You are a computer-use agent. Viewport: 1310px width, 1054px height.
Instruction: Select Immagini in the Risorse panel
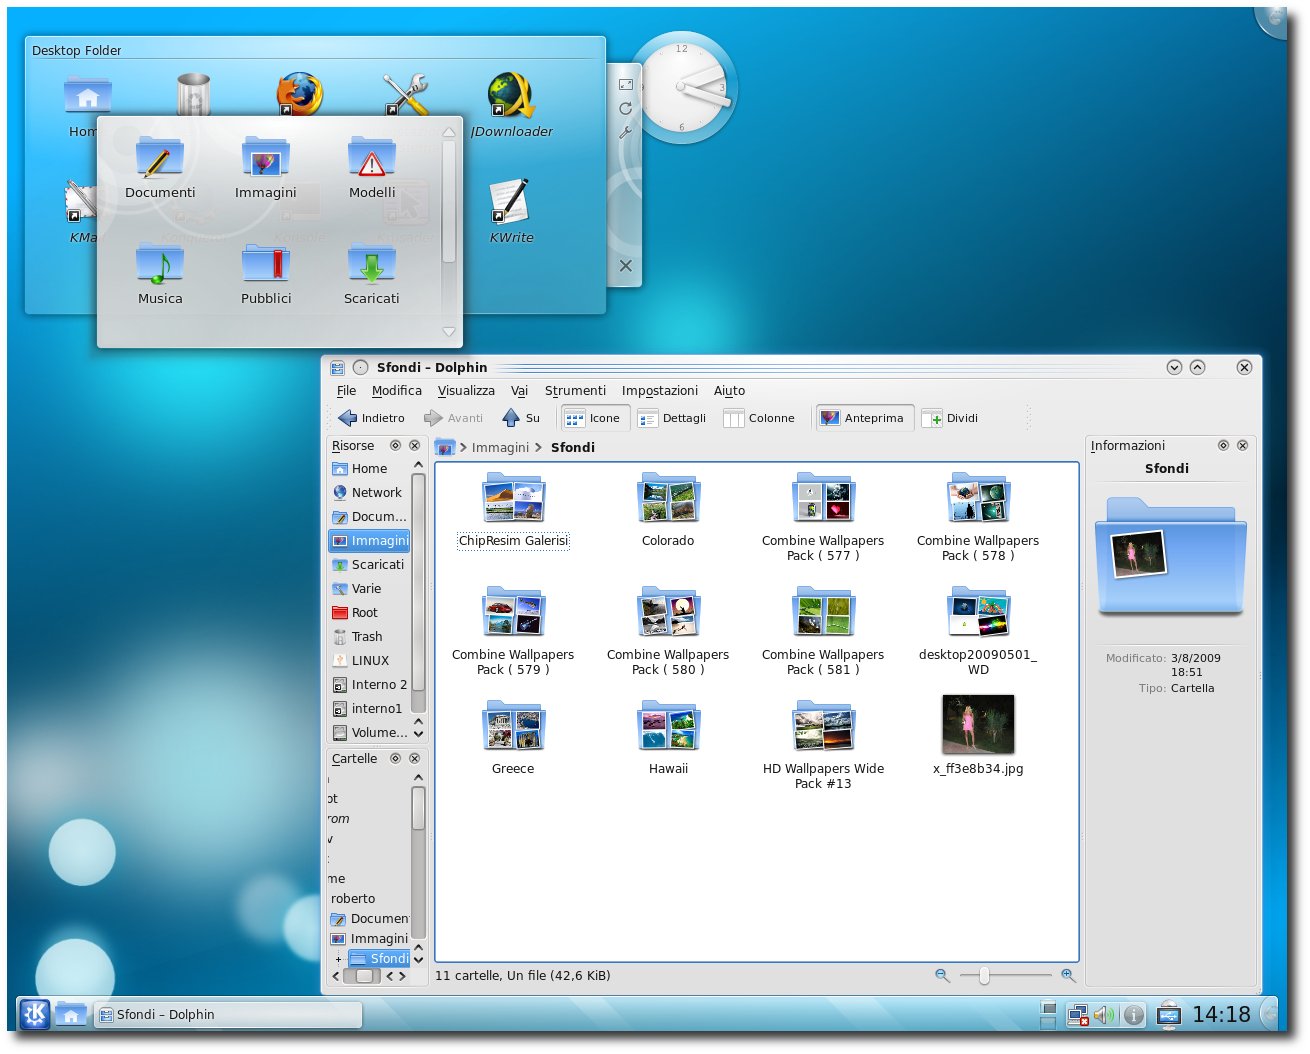[x=368, y=541]
